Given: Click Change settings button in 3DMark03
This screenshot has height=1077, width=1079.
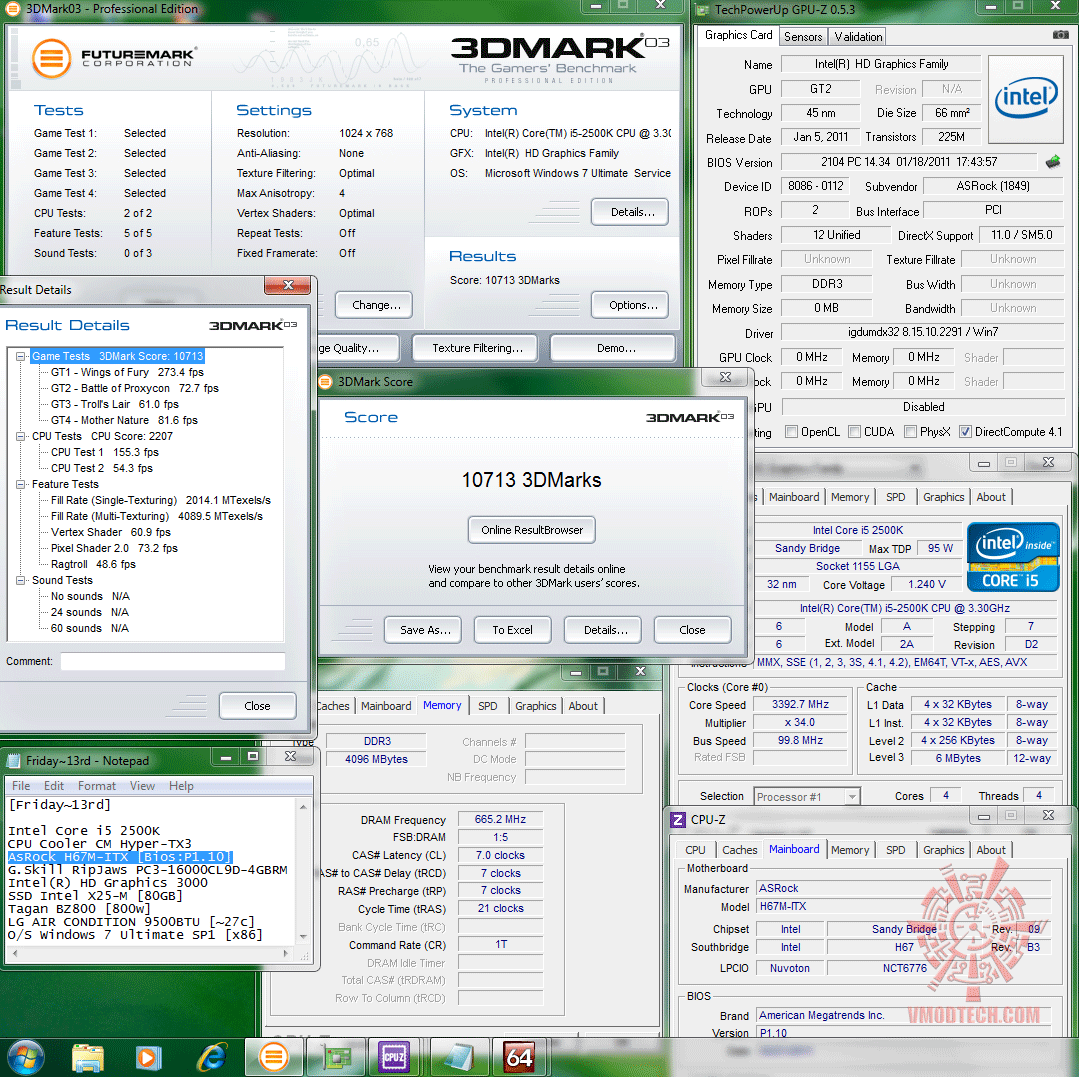Looking at the screenshot, I should [x=374, y=305].
